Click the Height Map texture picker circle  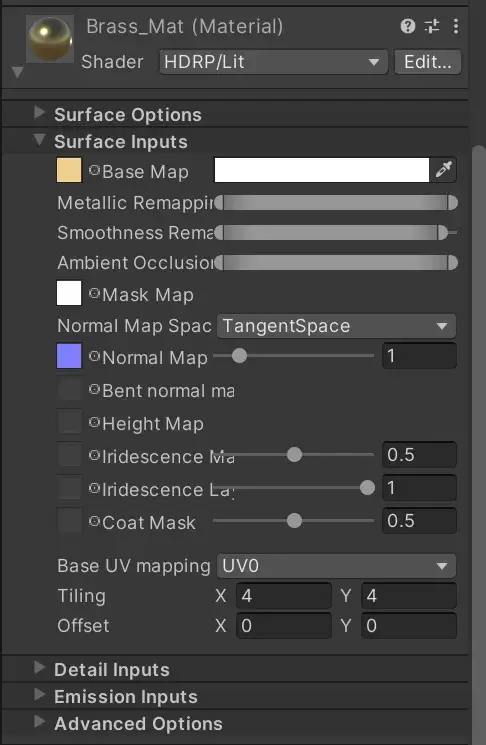click(x=94, y=422)
